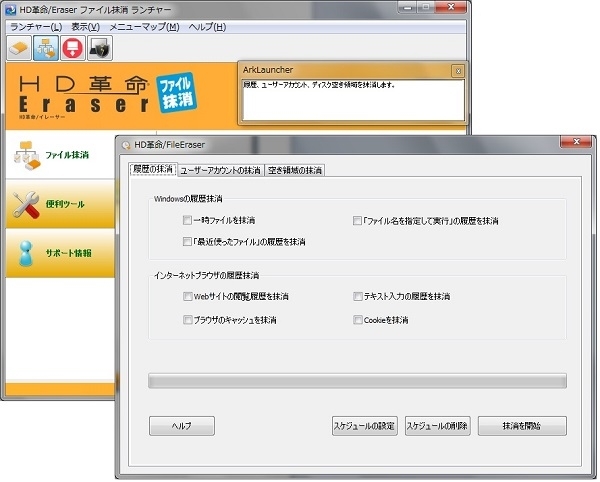Close the HD革命/FileEraser window
This screenshot has height=482, width=600.
pos(576,142)
